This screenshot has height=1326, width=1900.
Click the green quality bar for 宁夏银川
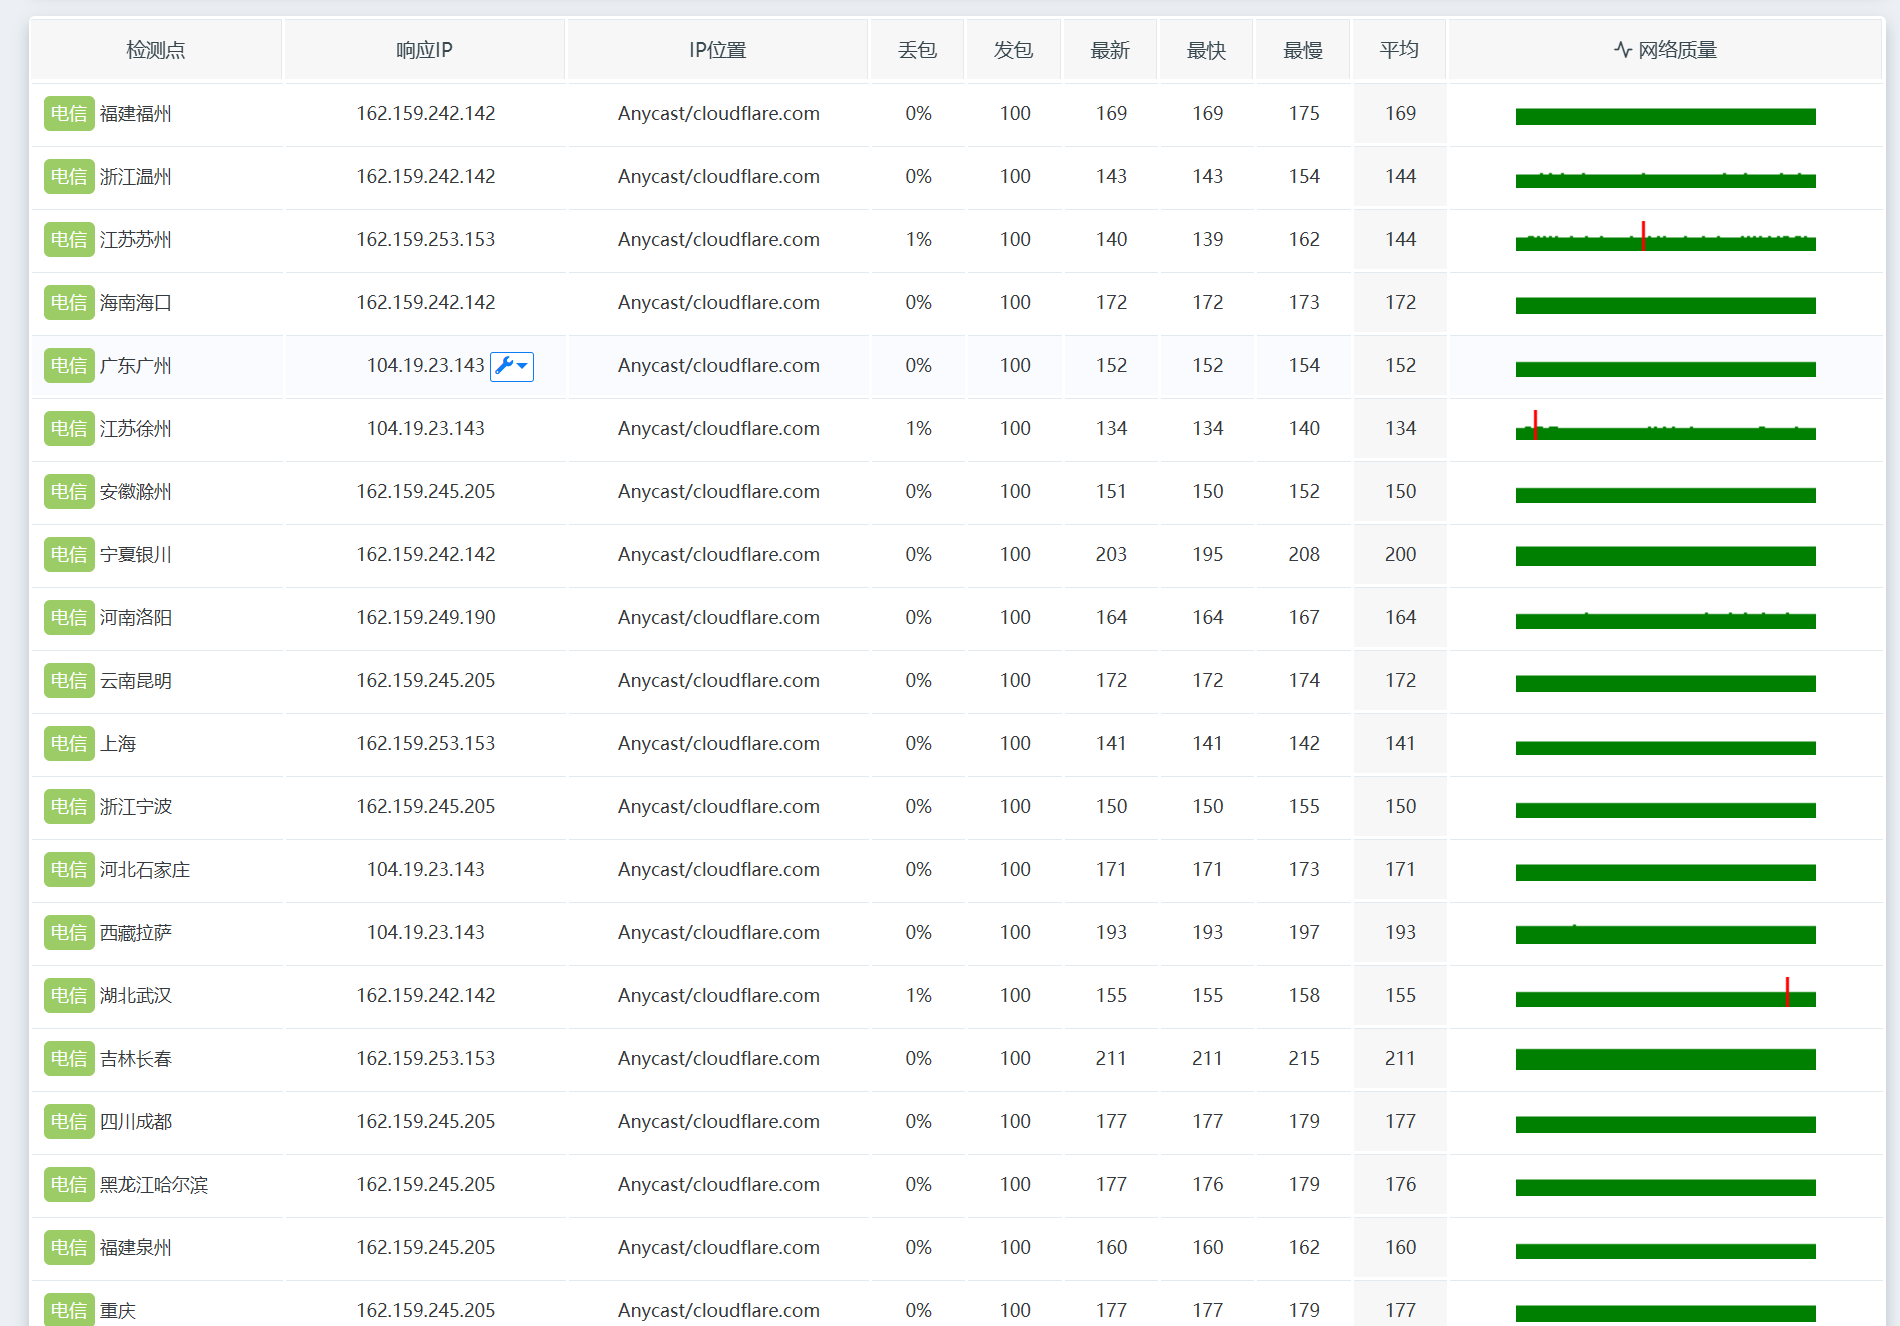tap(1665, 556)
